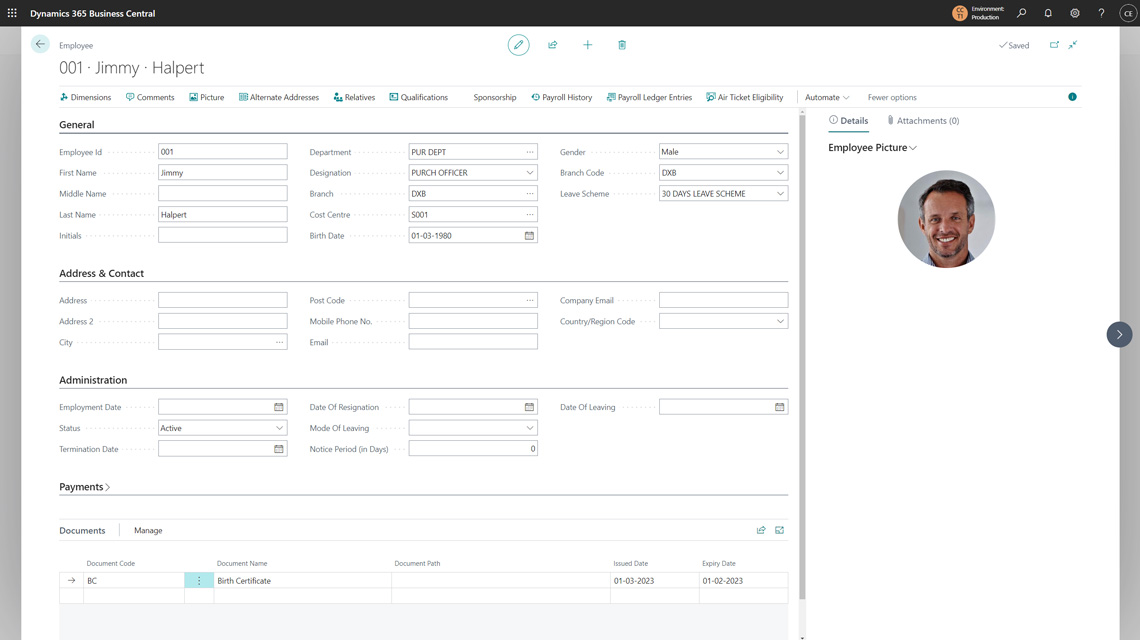Open Birth Date calendar picker
1140x640 pixels.
coord(529,236)
